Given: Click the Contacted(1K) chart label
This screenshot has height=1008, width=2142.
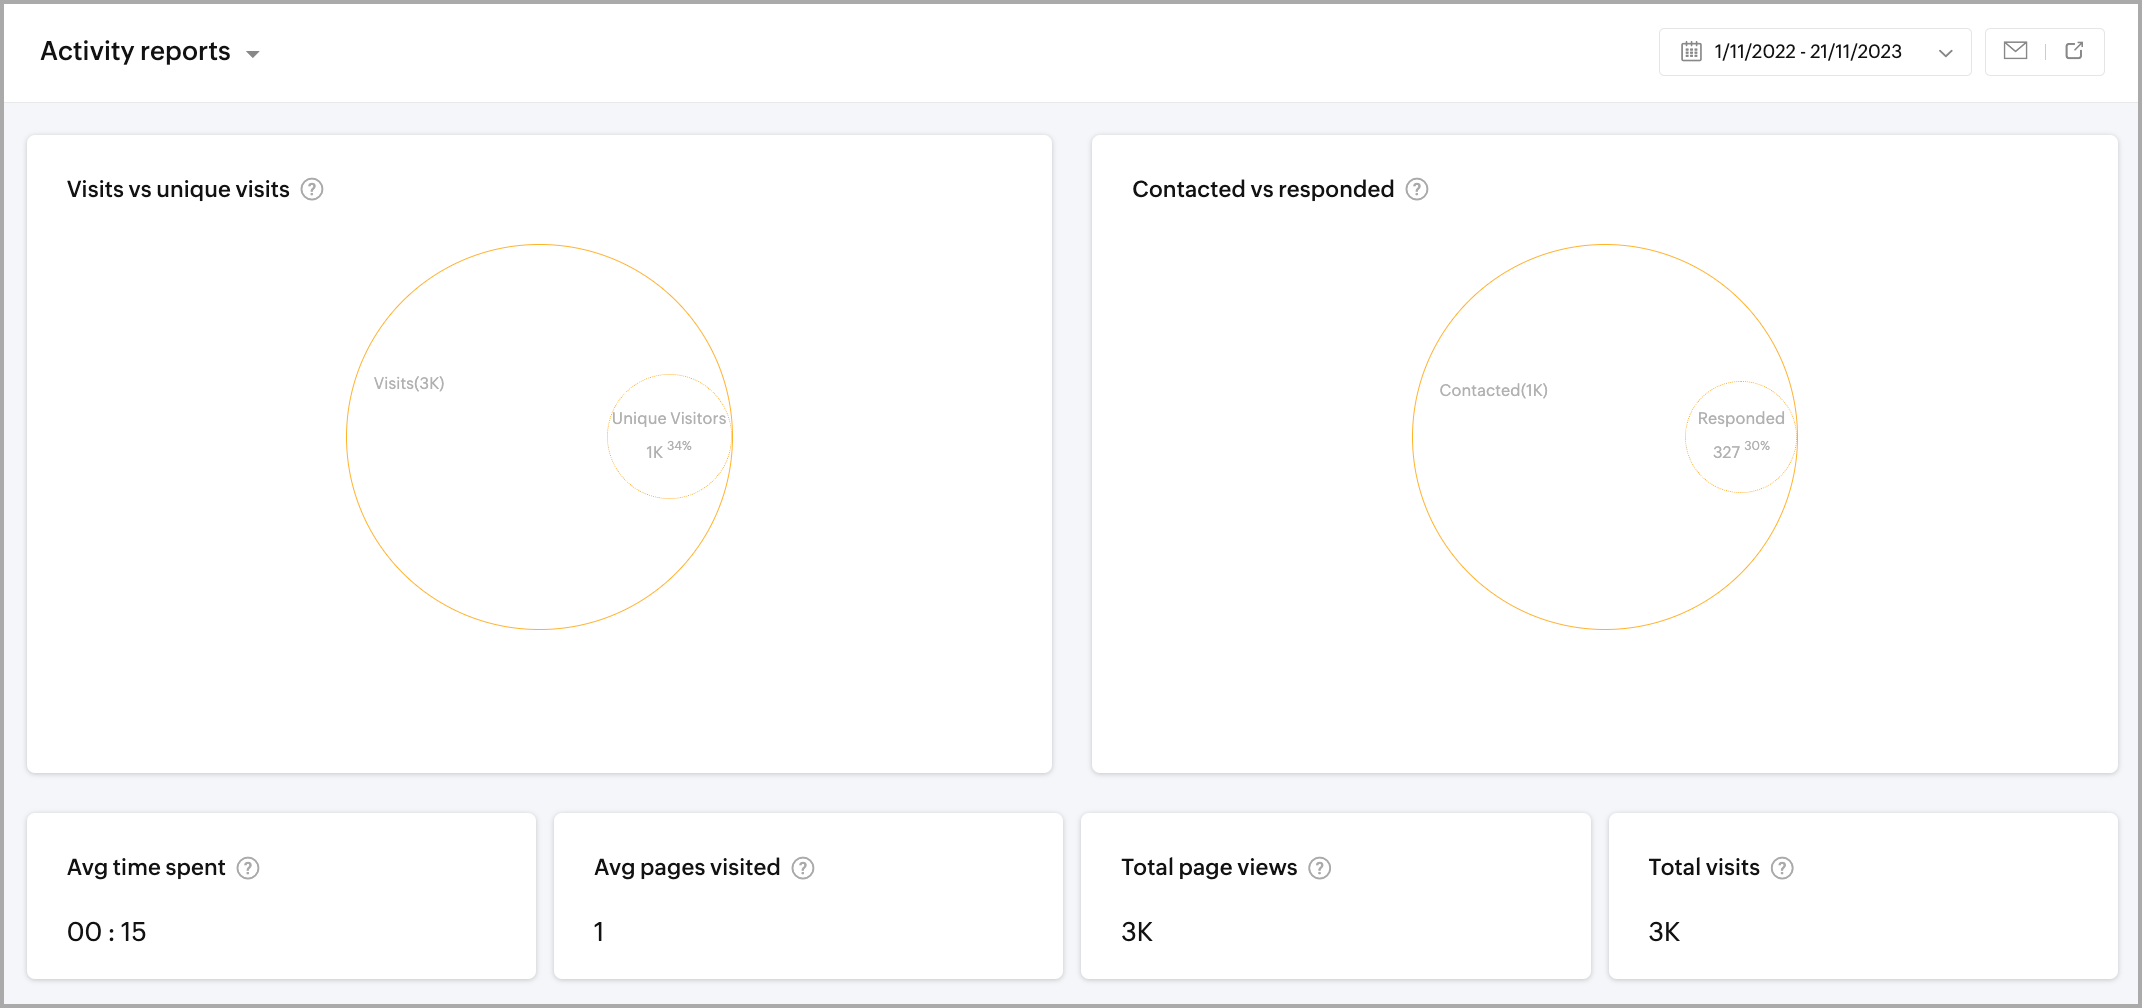Looking at the screenshot, I should pyautogui.click(x=1493, y=390).
